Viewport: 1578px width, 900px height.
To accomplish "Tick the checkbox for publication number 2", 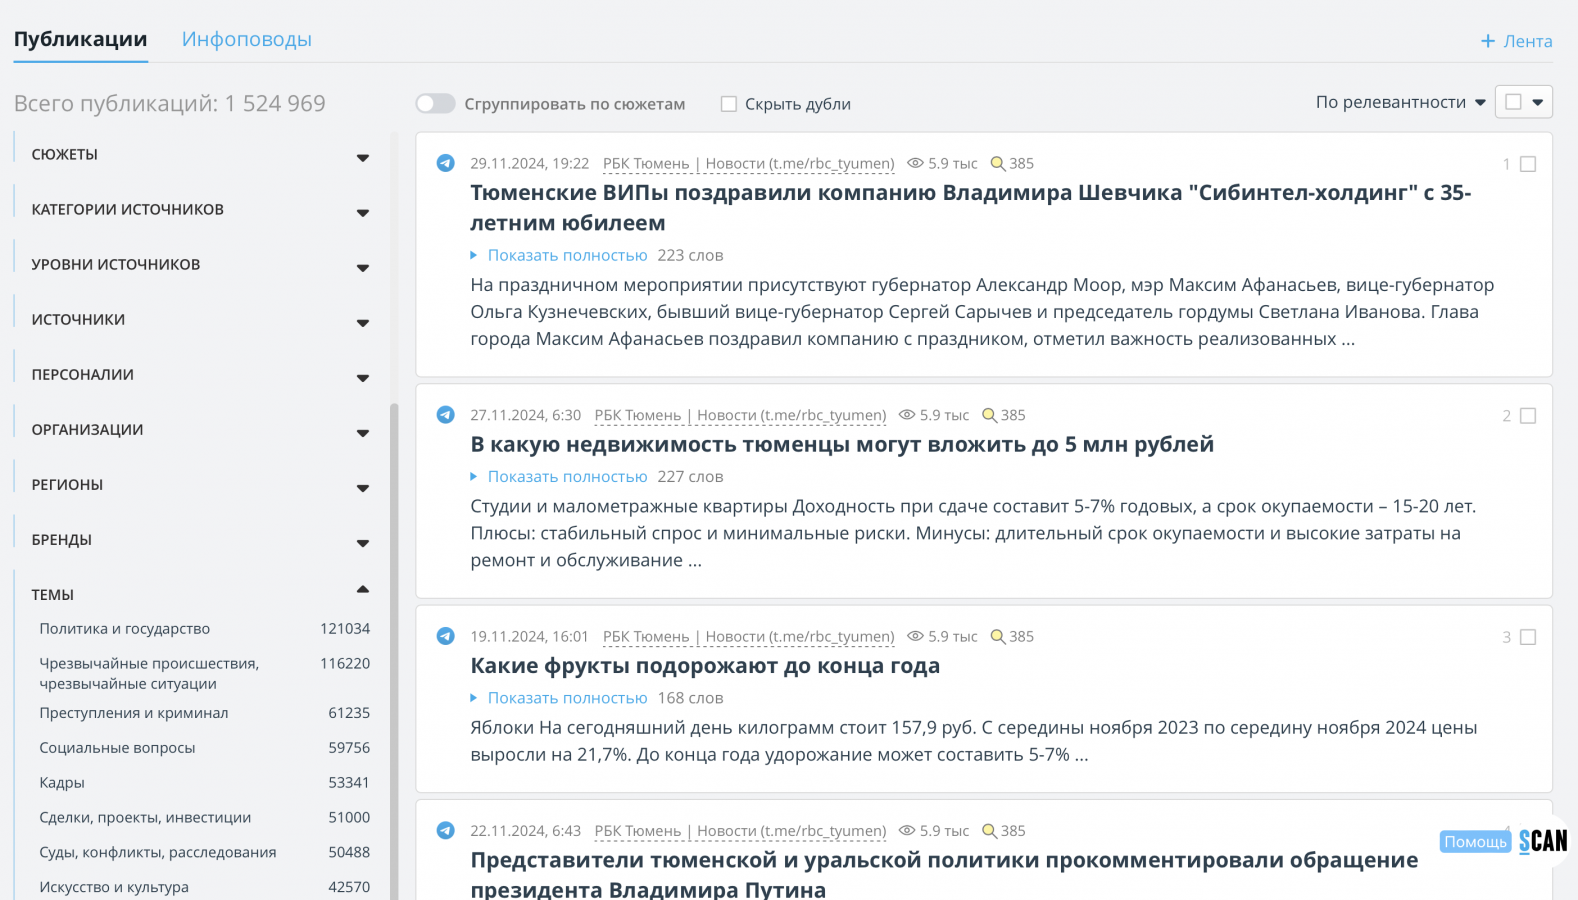I will click(1528, 416).
